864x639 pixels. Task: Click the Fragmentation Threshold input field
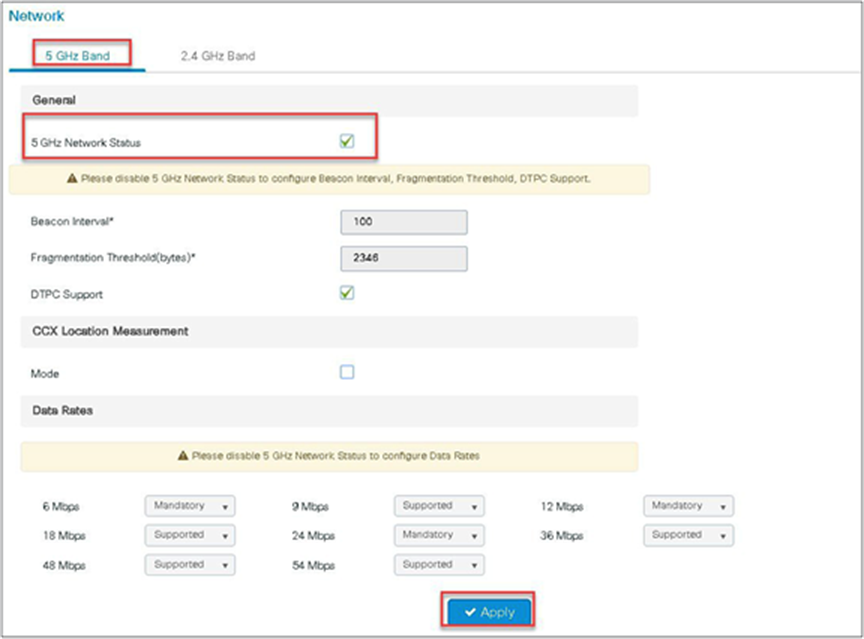coord(404,258)
